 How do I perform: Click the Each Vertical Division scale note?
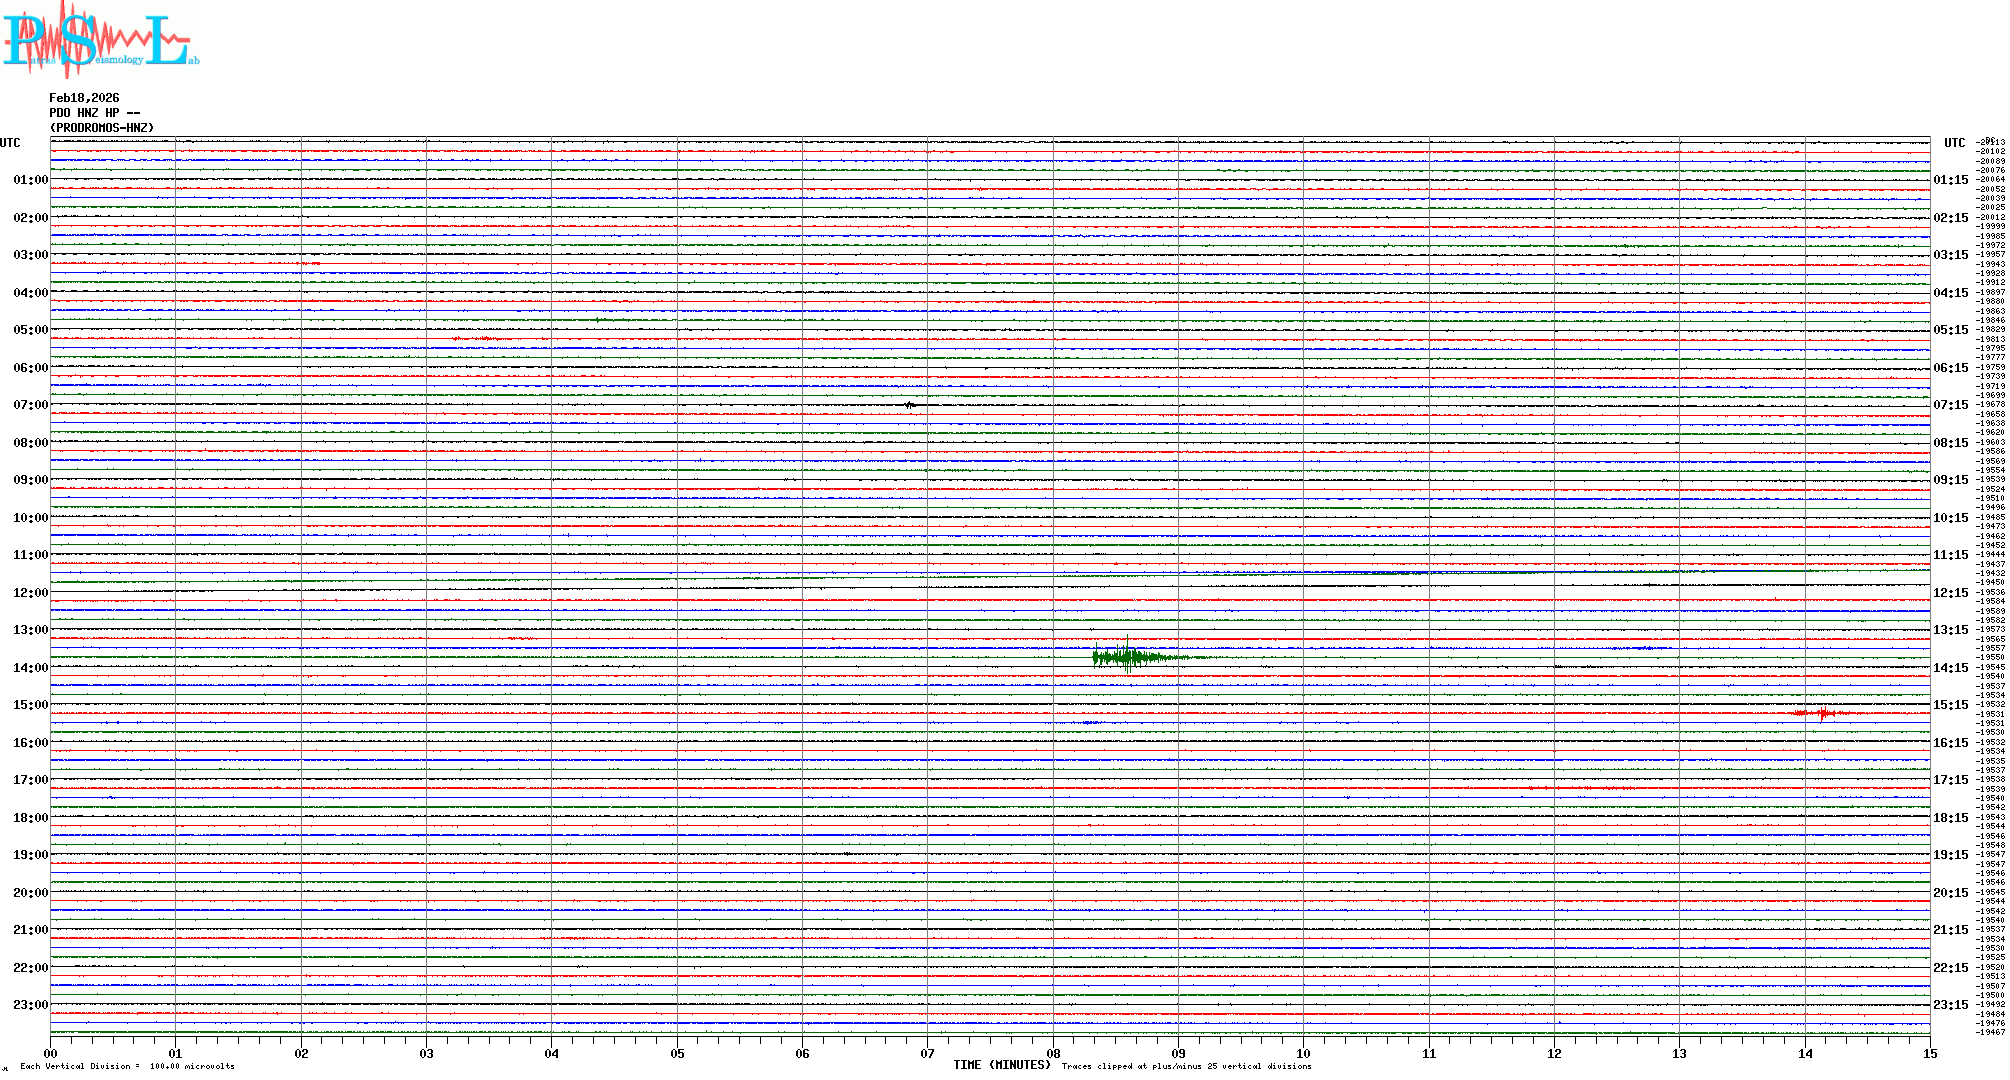pos(127,1066)
